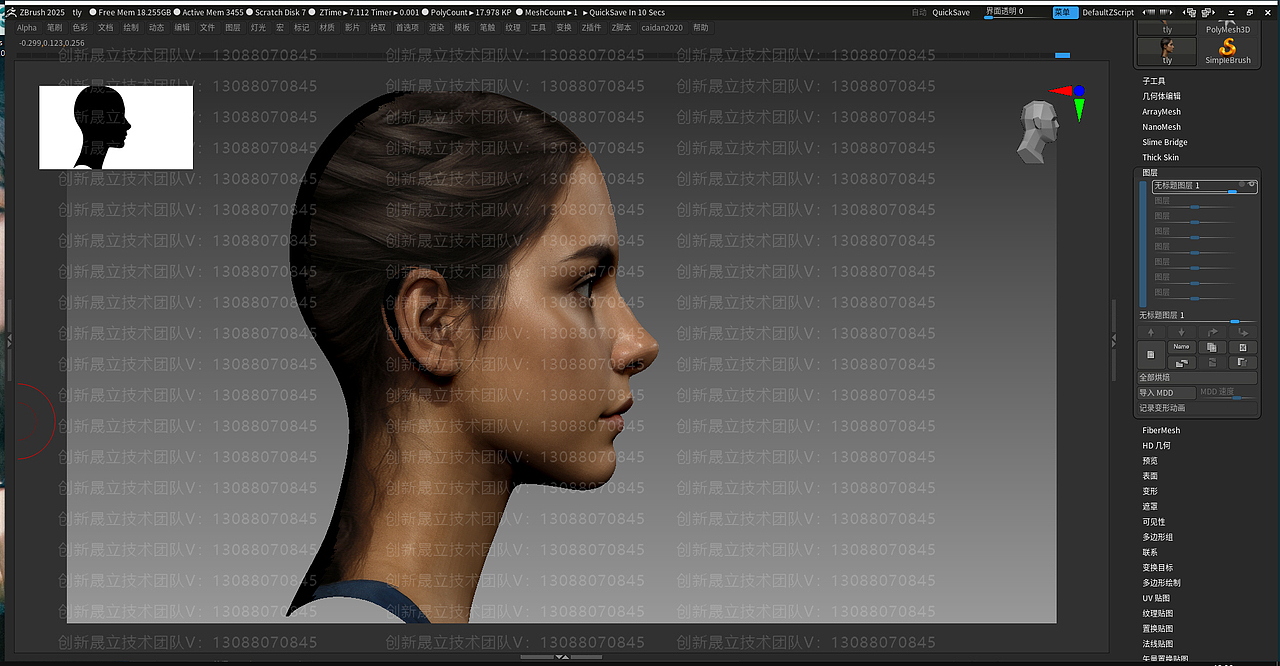Open the 文件 file menu
Viewport: 1280px width, 666px height.
pyautogui.click(x=207, y=28)
